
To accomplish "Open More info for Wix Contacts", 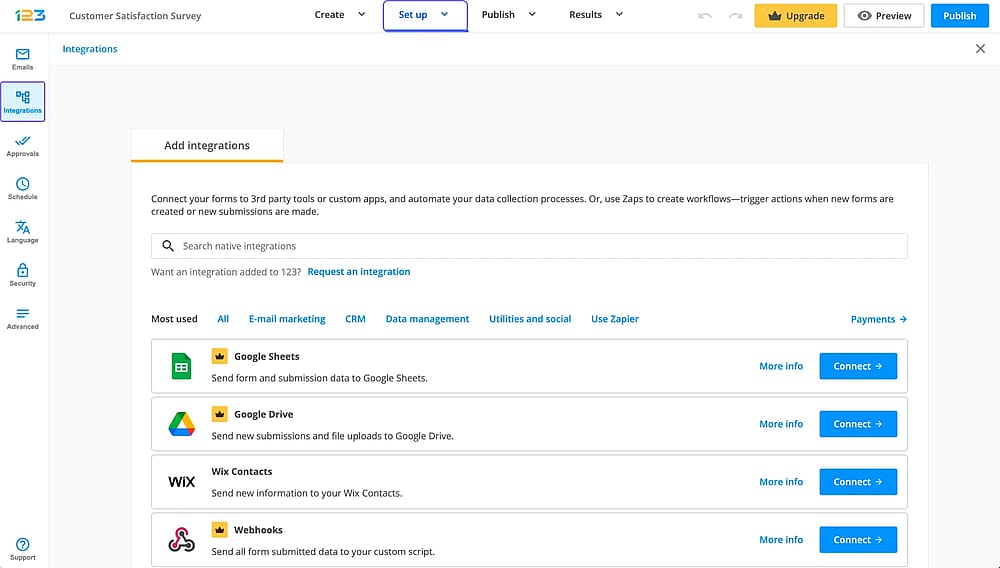I will (781, 482).
